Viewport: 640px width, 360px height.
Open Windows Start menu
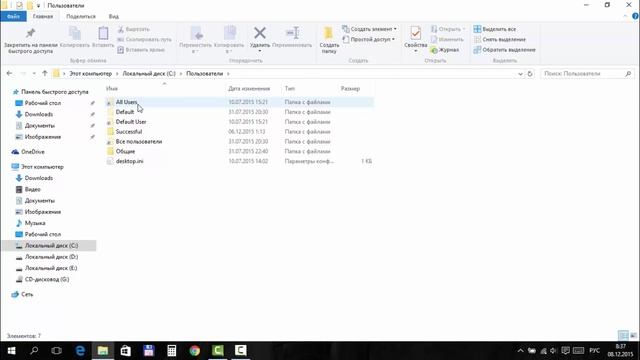coord(11,351)
